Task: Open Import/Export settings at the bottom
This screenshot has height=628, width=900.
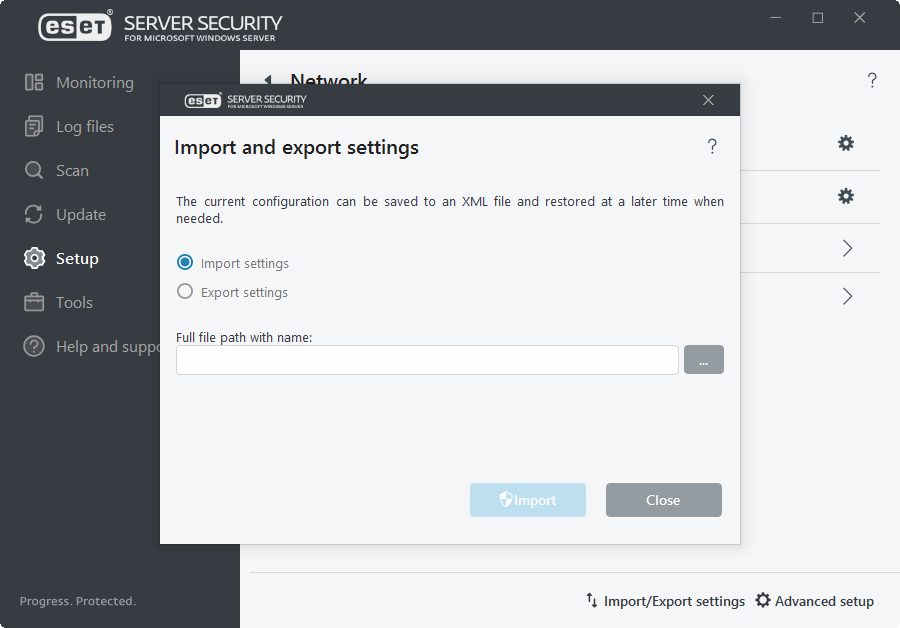Action: 664,600
